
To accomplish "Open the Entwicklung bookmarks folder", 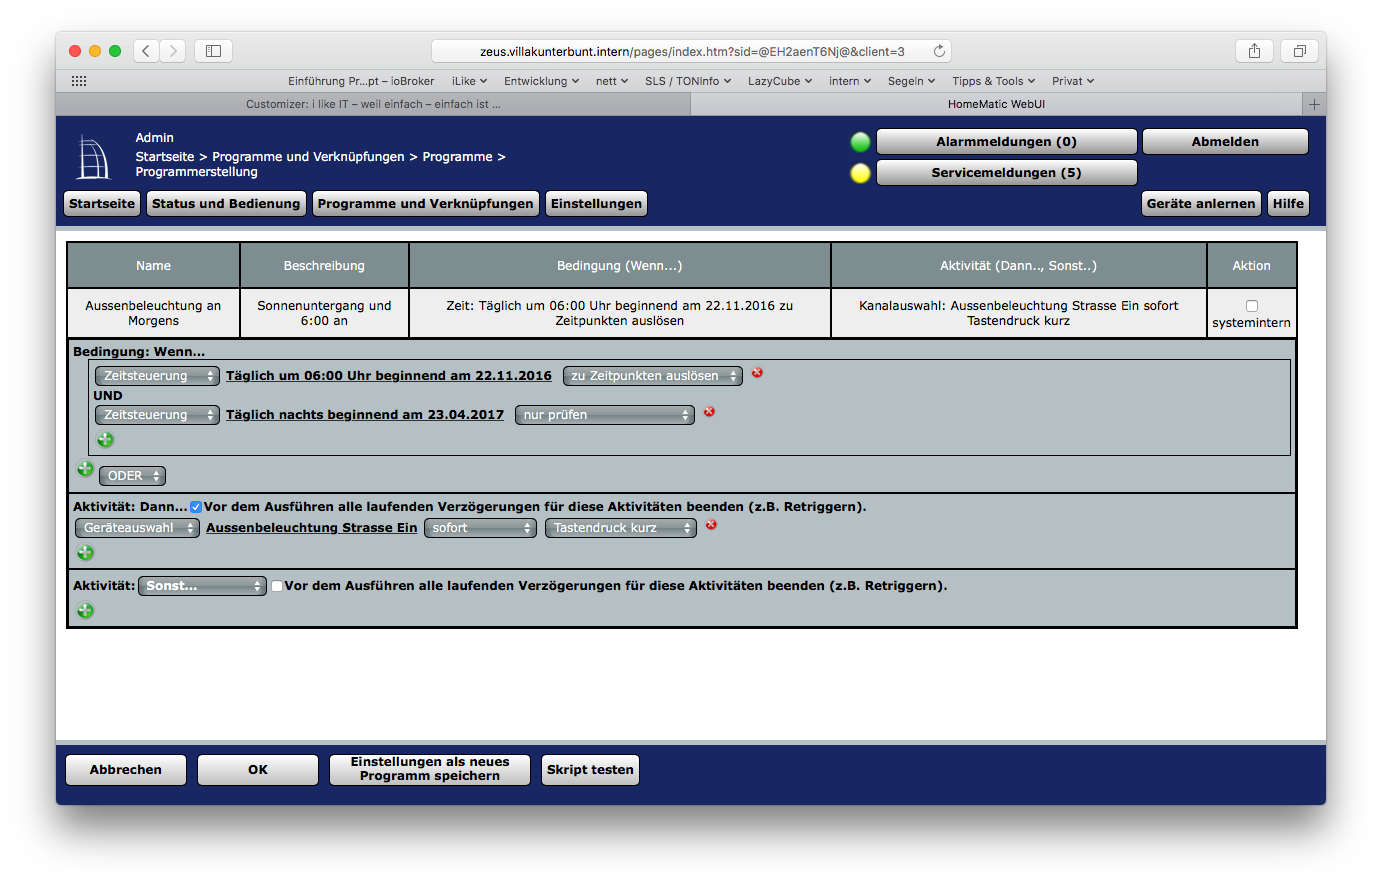I will (x=541, y=81).
